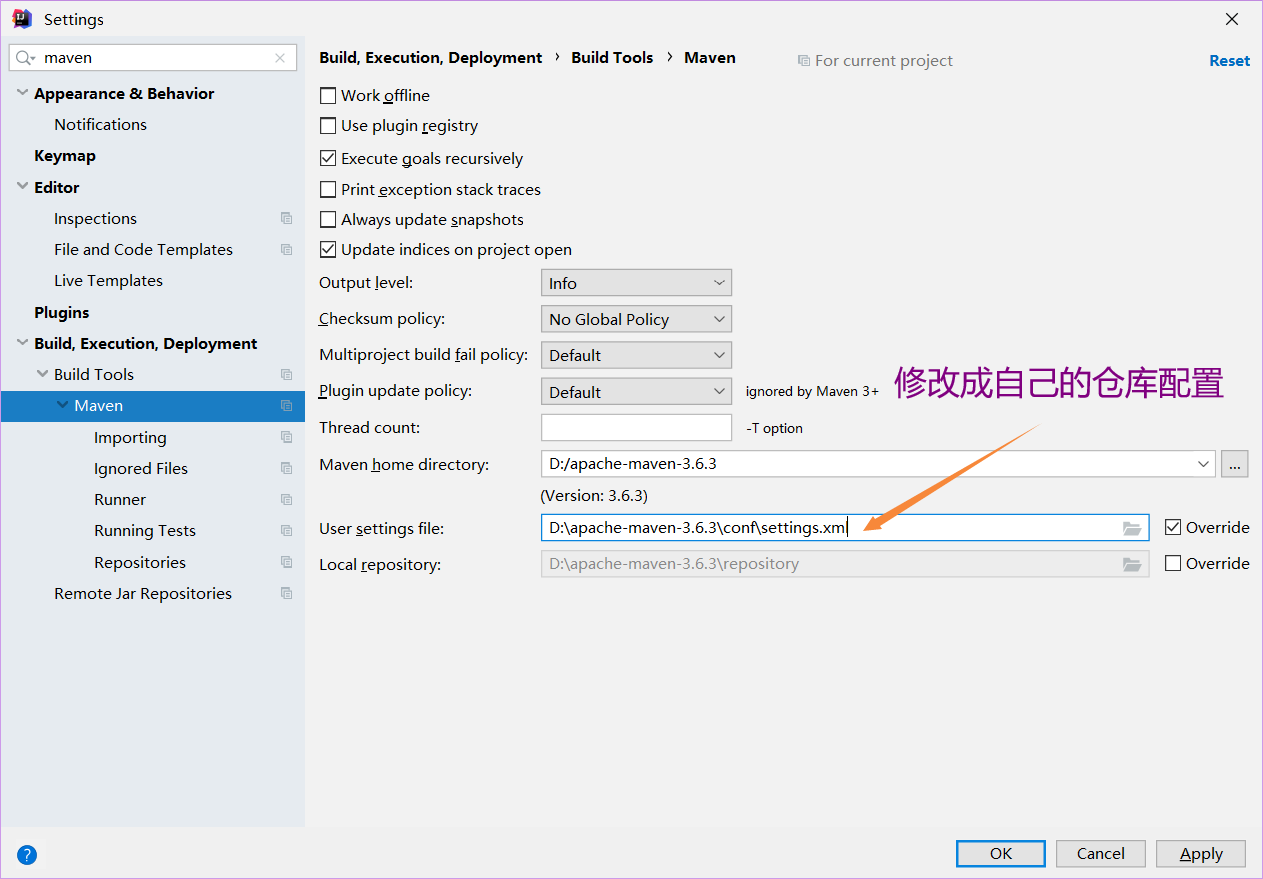Enable Always update snapshots

click(327, 219)
